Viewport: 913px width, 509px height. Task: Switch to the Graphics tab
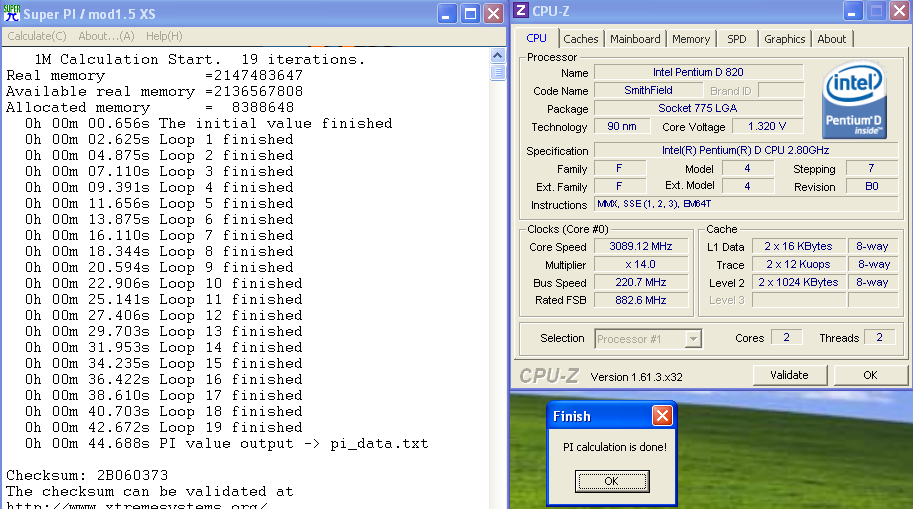coord(784,39)
